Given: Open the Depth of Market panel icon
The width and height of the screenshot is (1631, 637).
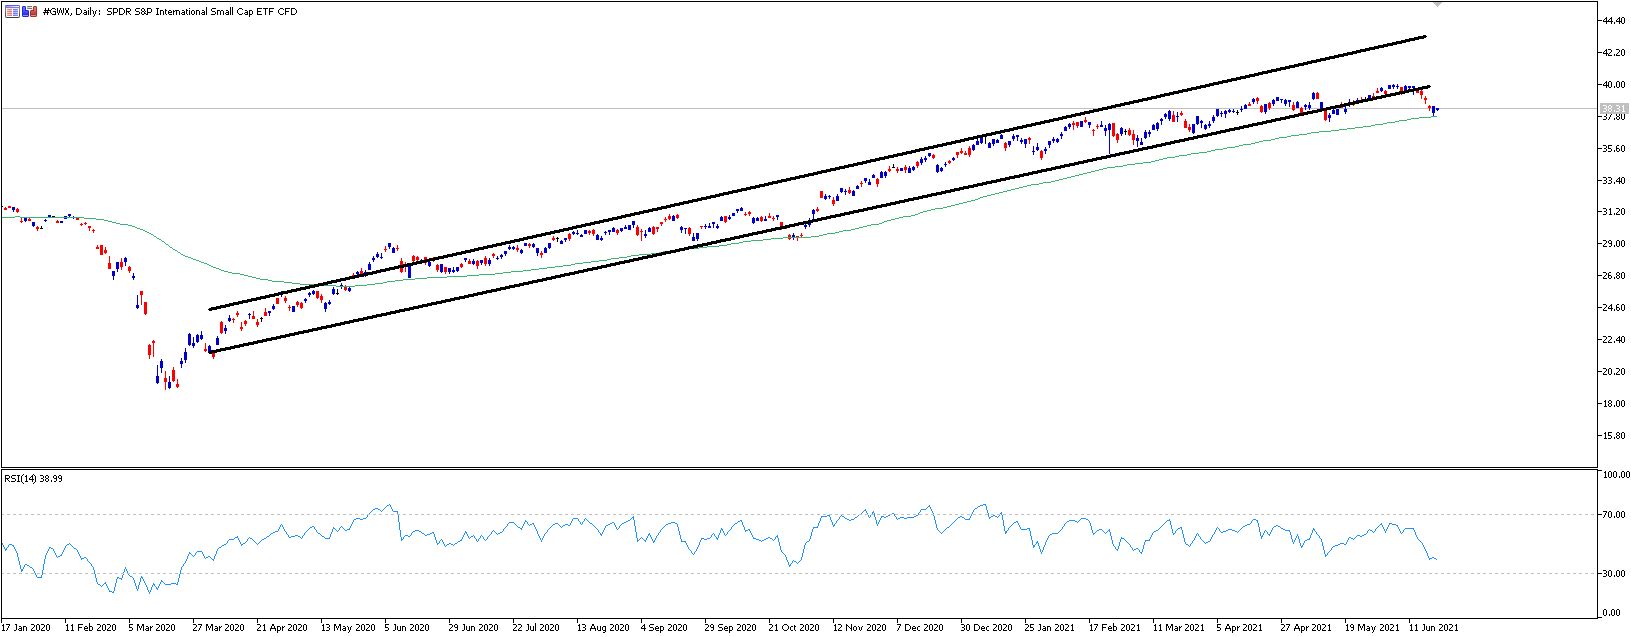Looking at the screenshot, I should point(12,12).
